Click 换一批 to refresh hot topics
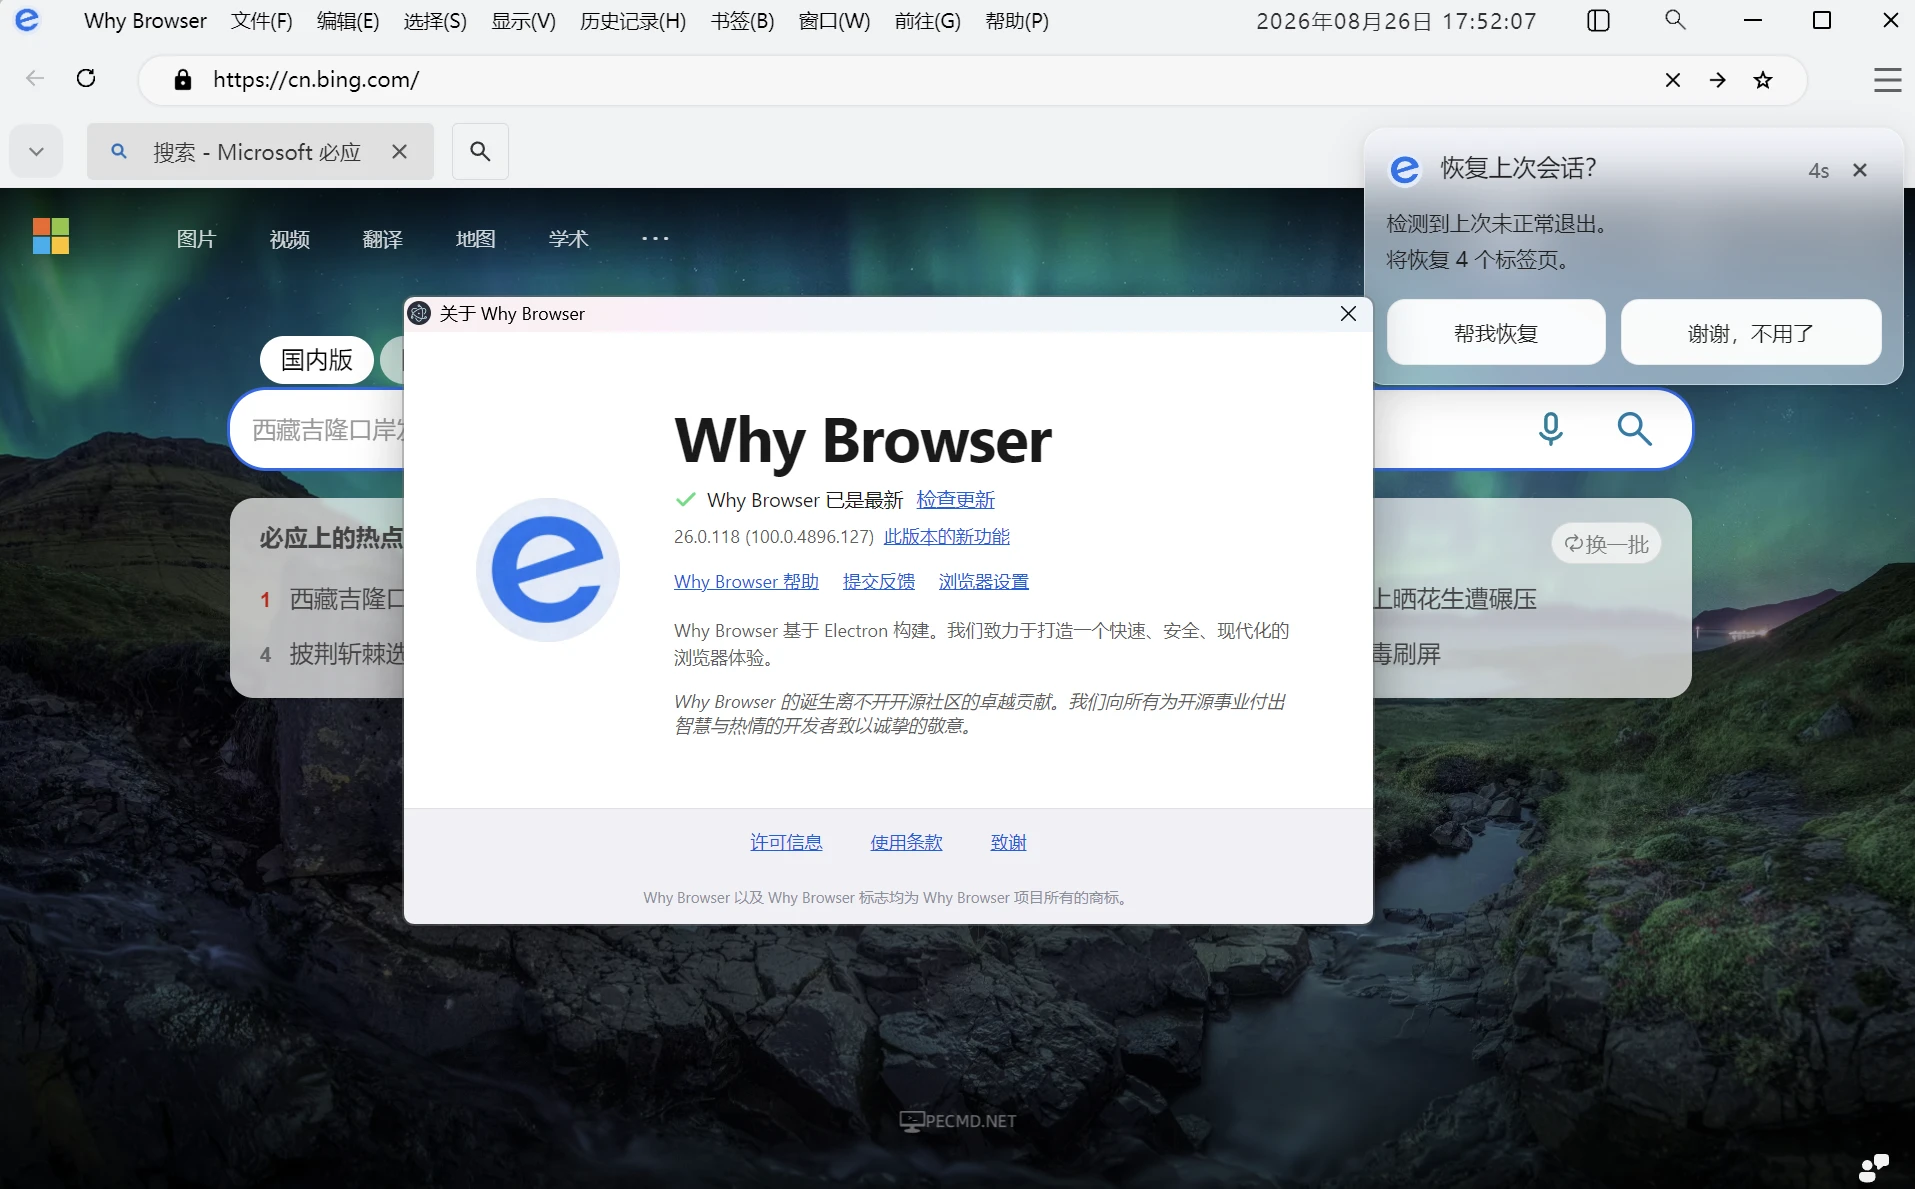The height and width of the screenshot is (1189, 1915). [x=1606, y=544]
